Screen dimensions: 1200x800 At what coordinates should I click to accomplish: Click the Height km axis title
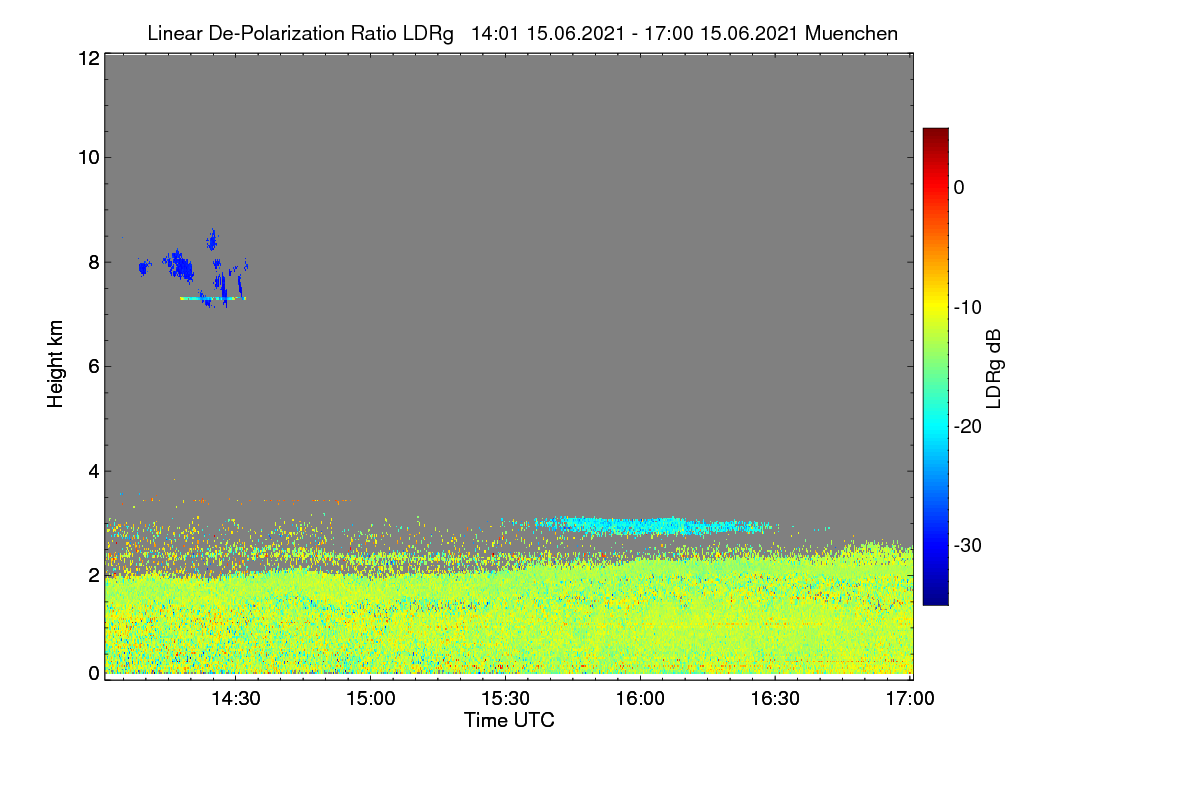tap(56, 364)
